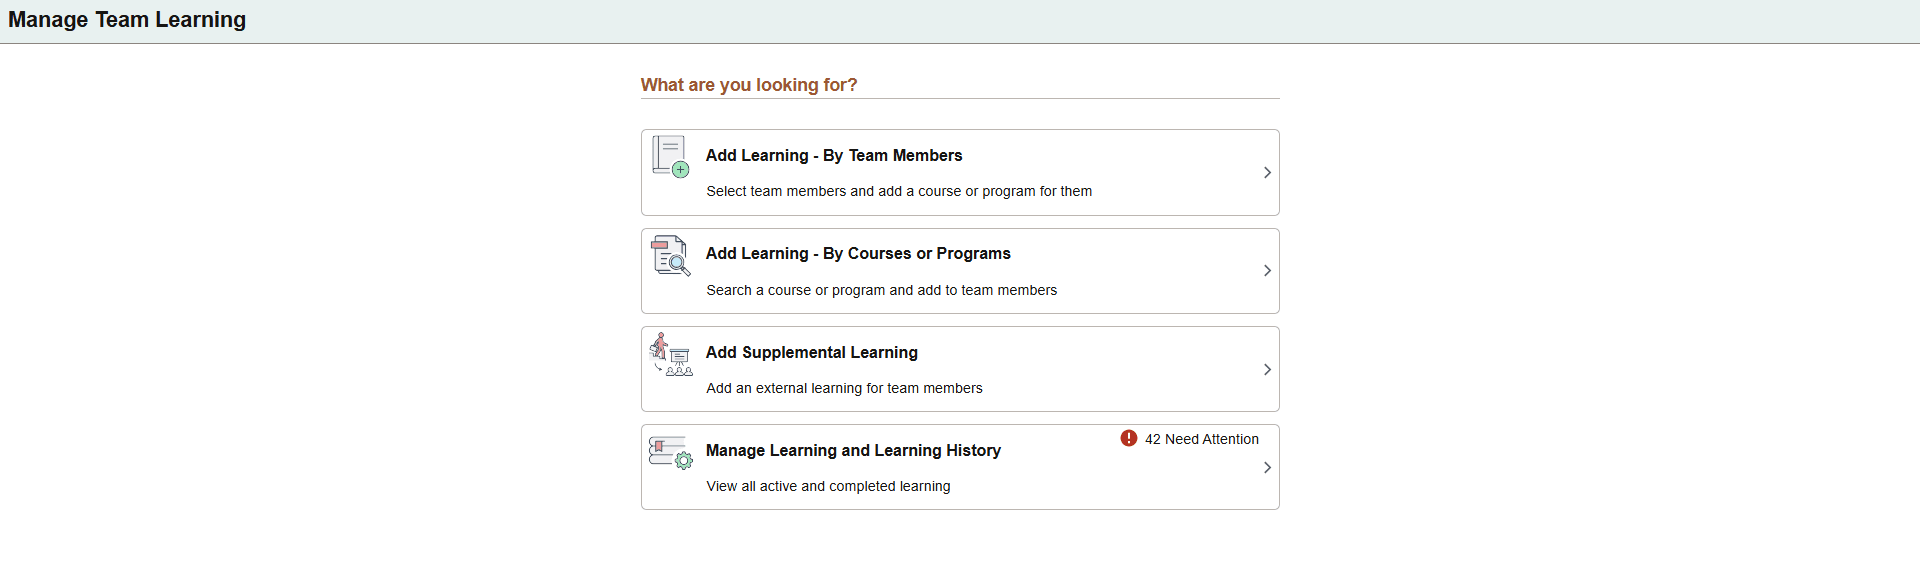Click the Manage Team Learning page title
The height and width of the screenshot is (586, 1920).
click(x=127, y=20)
